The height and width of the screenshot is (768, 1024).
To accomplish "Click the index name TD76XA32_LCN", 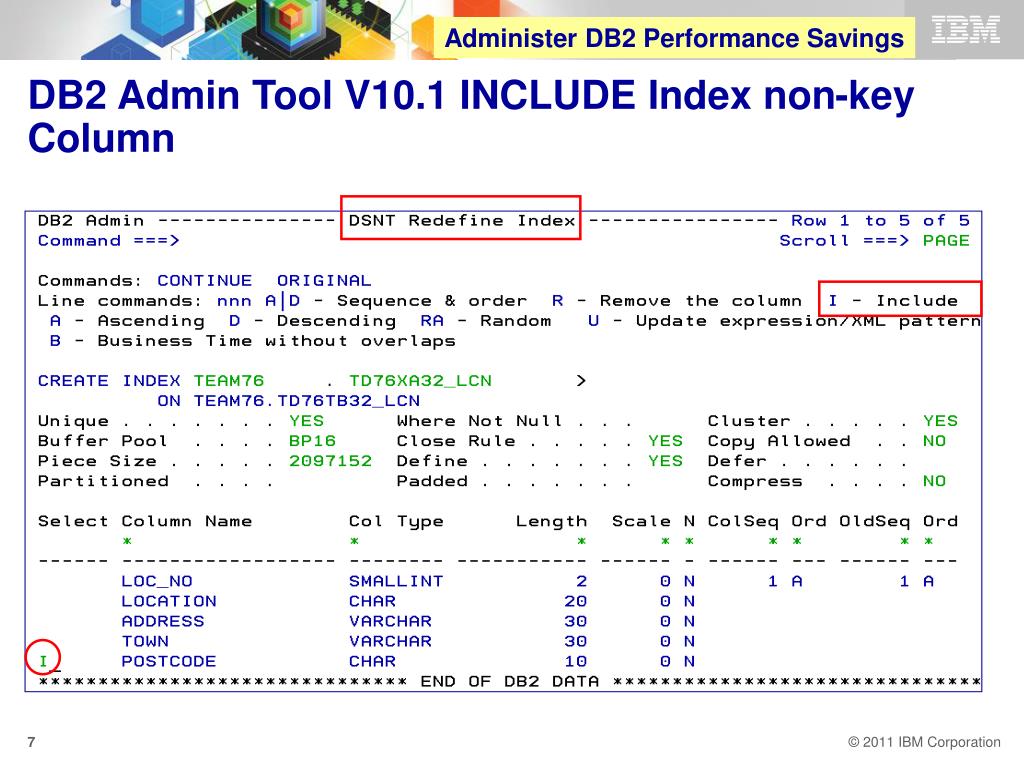I will (x=420, y=381).
